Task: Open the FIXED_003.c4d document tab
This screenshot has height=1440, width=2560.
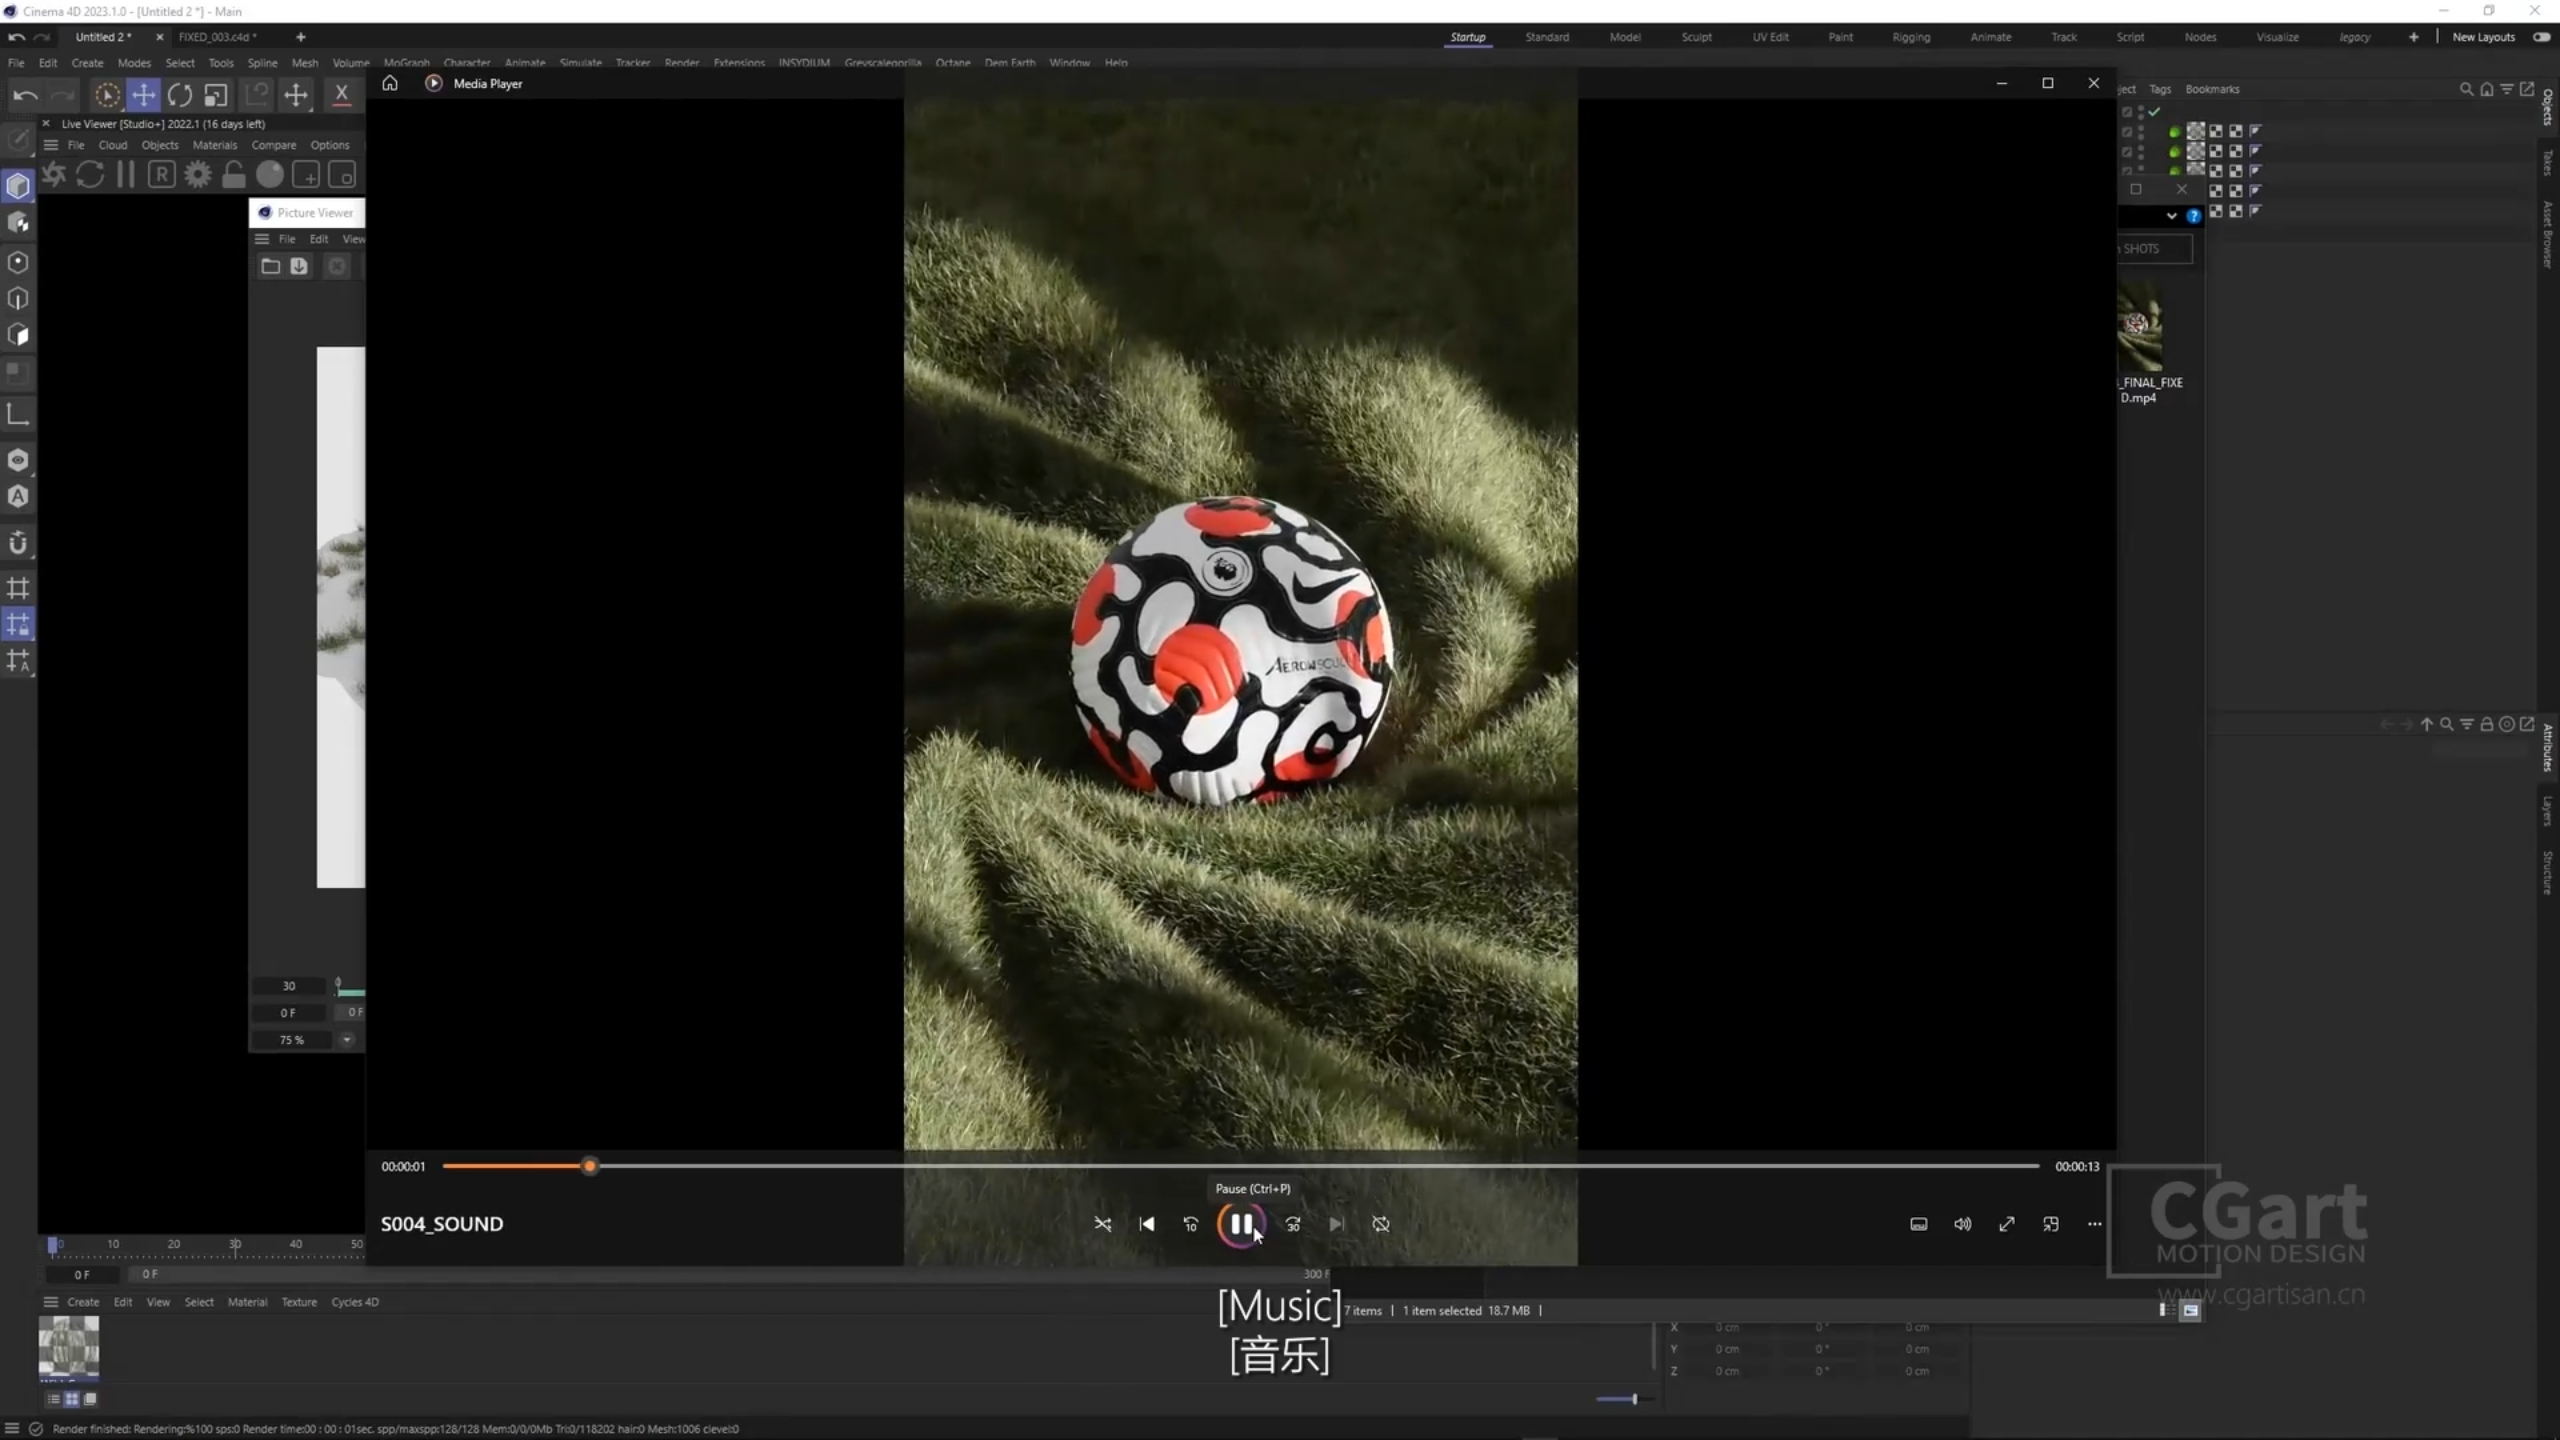Action: coord(217,37)
